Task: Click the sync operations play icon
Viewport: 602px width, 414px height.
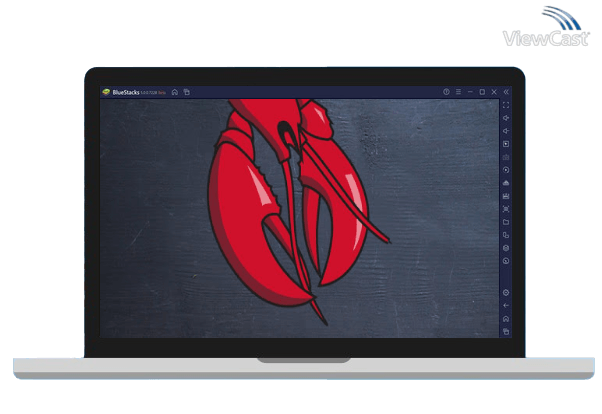Action: coord(506,170)
